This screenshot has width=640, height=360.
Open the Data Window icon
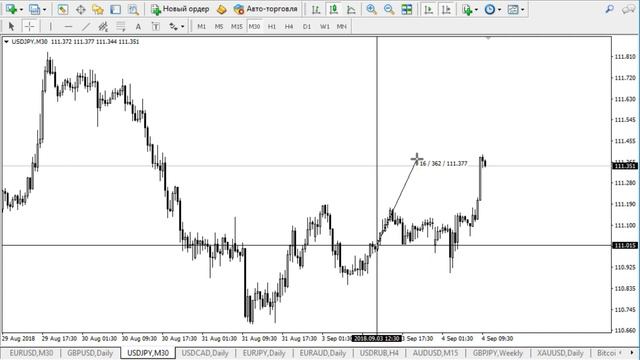80,9
